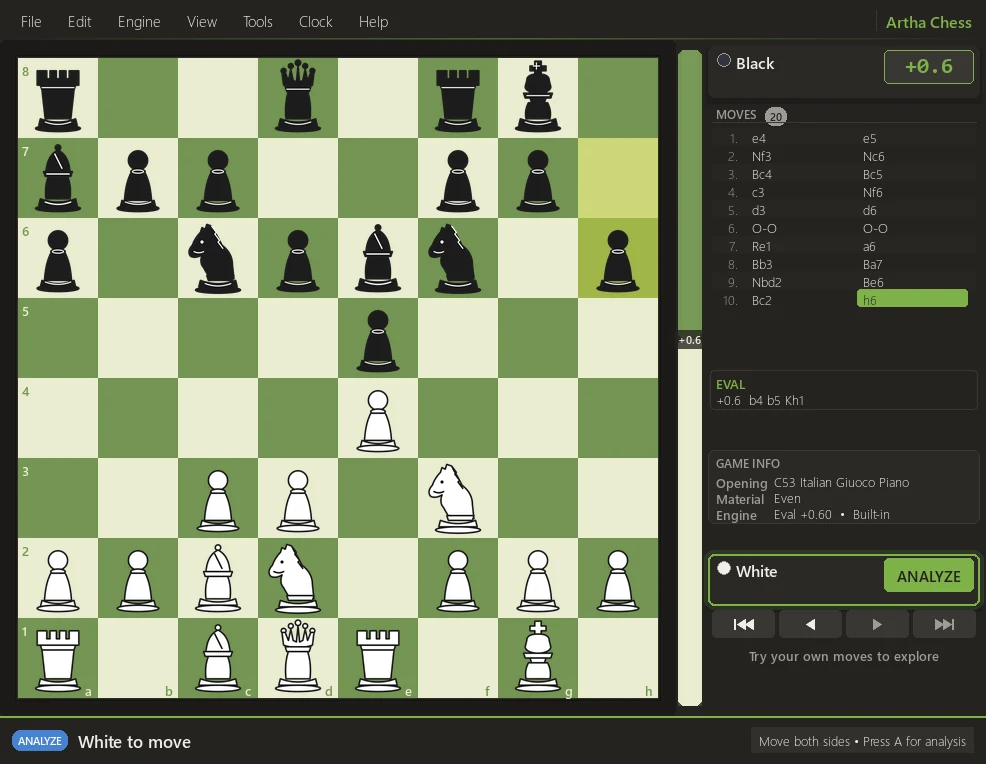Screen dimensions: 986x764
Task: Go to move 10. Bc2
Action: pos(762,301)
